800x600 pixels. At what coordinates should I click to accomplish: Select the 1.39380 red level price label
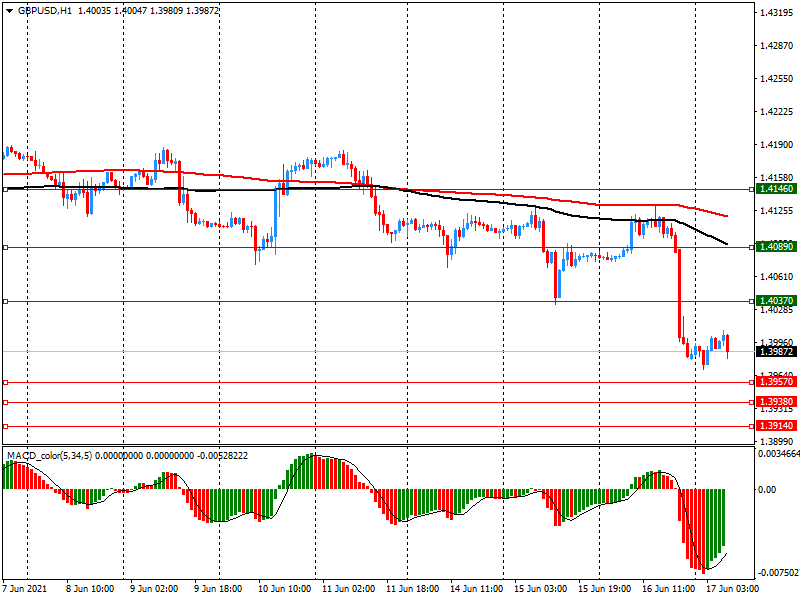click(x=777, y=402)
